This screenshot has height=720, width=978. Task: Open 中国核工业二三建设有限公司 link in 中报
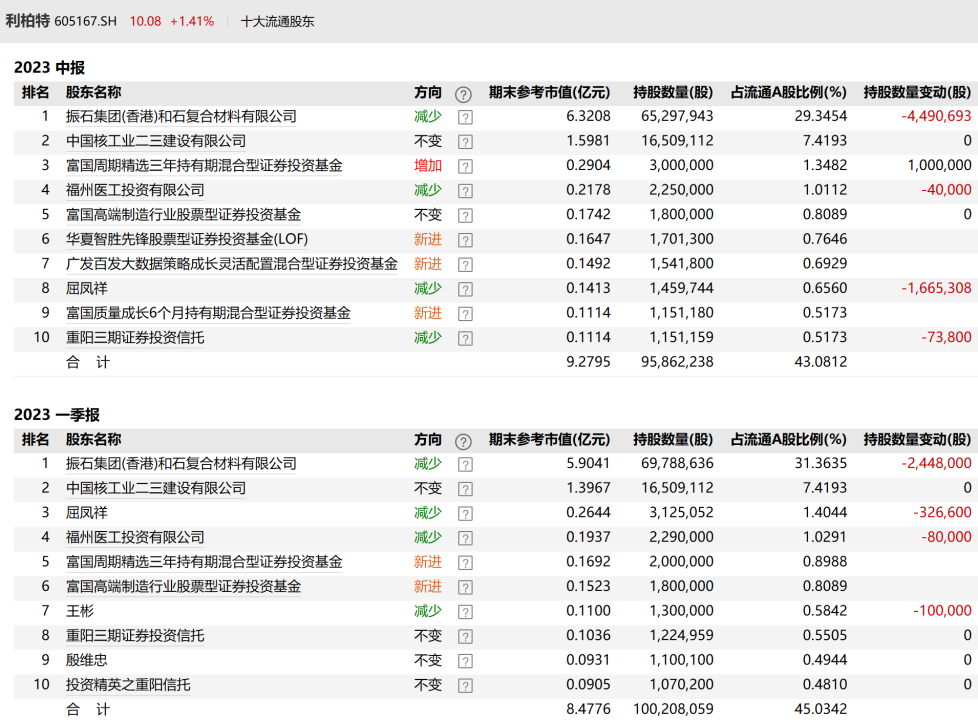pyautogui.click(x=156, y=141)
